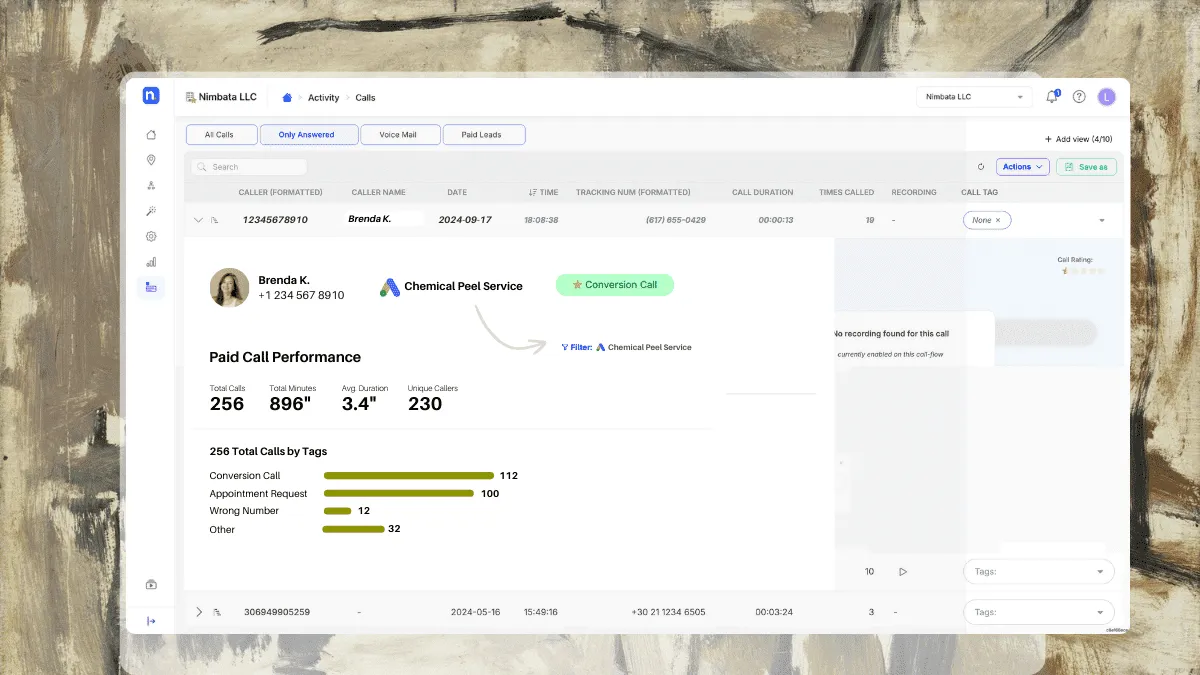Click the hierarchy nodes sidebar icon

151,185
